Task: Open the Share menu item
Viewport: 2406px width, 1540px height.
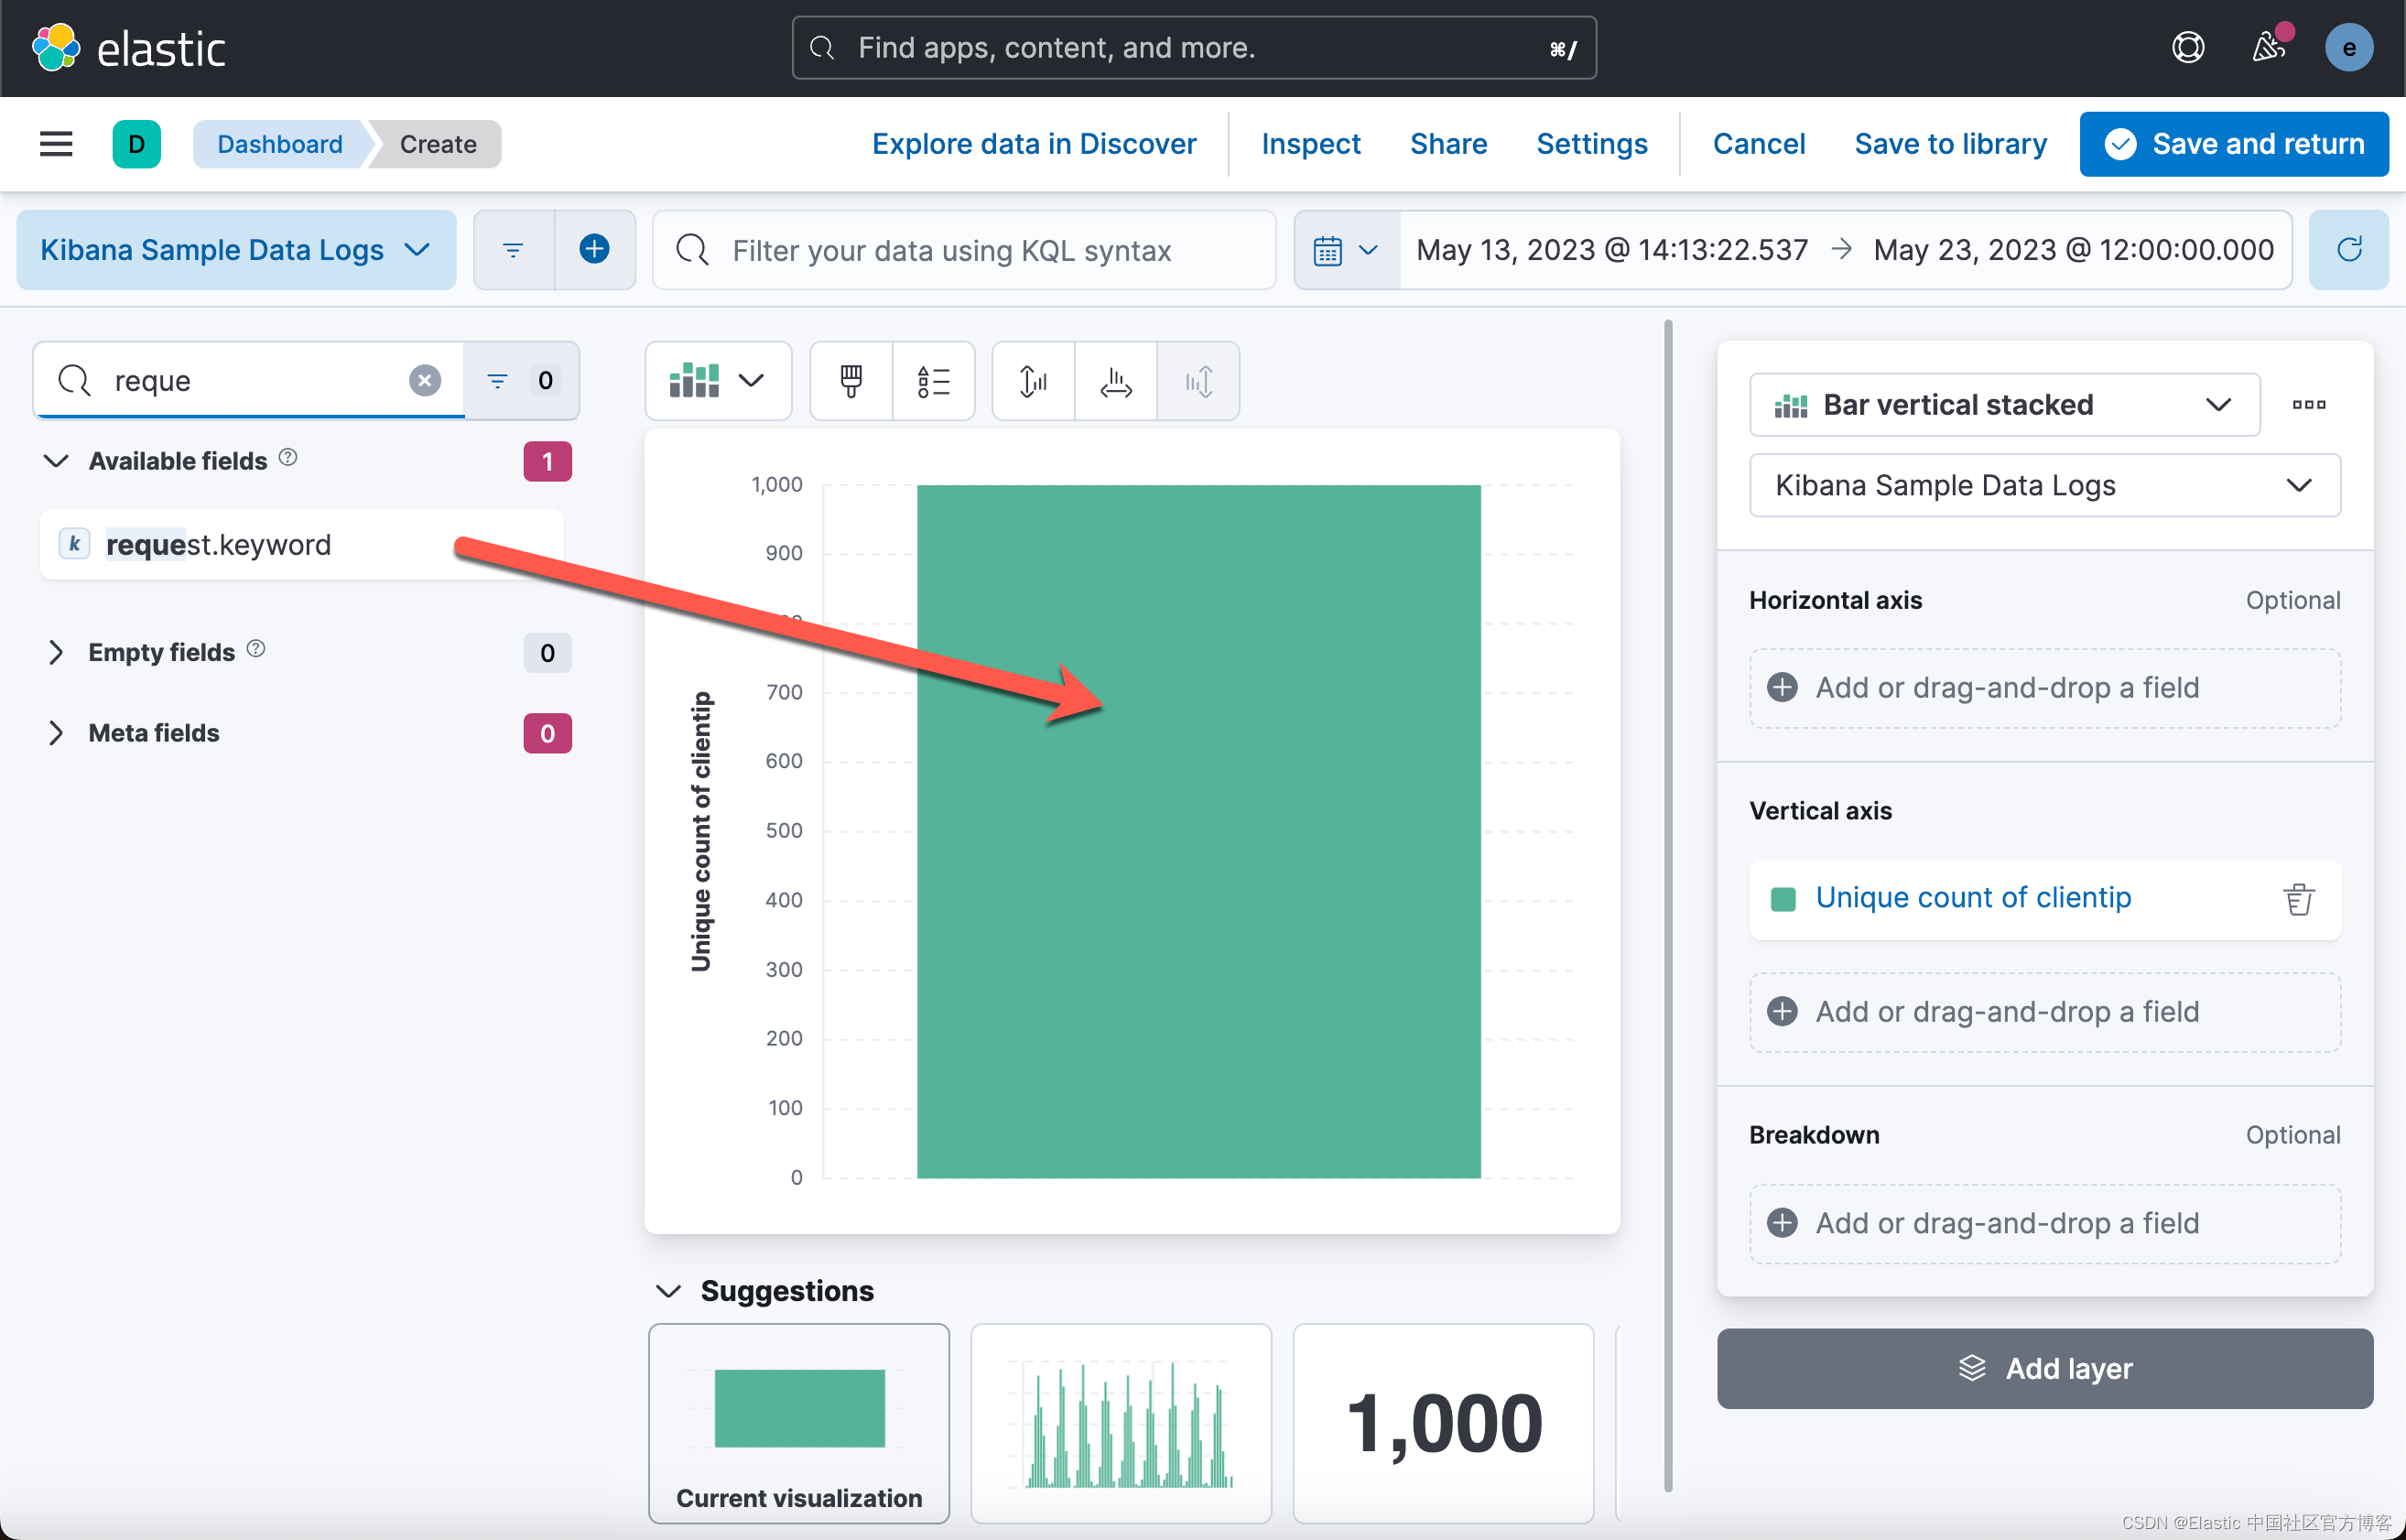Action: tap(1448, 144)
